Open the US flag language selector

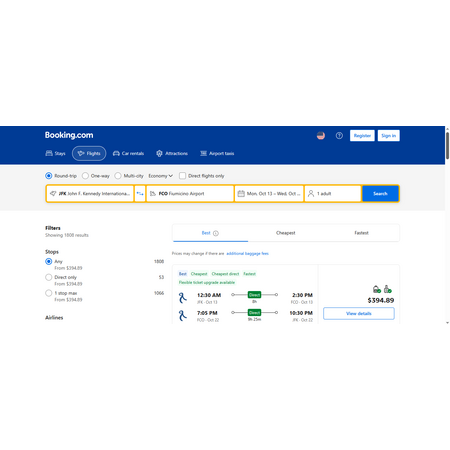(321, 136)
